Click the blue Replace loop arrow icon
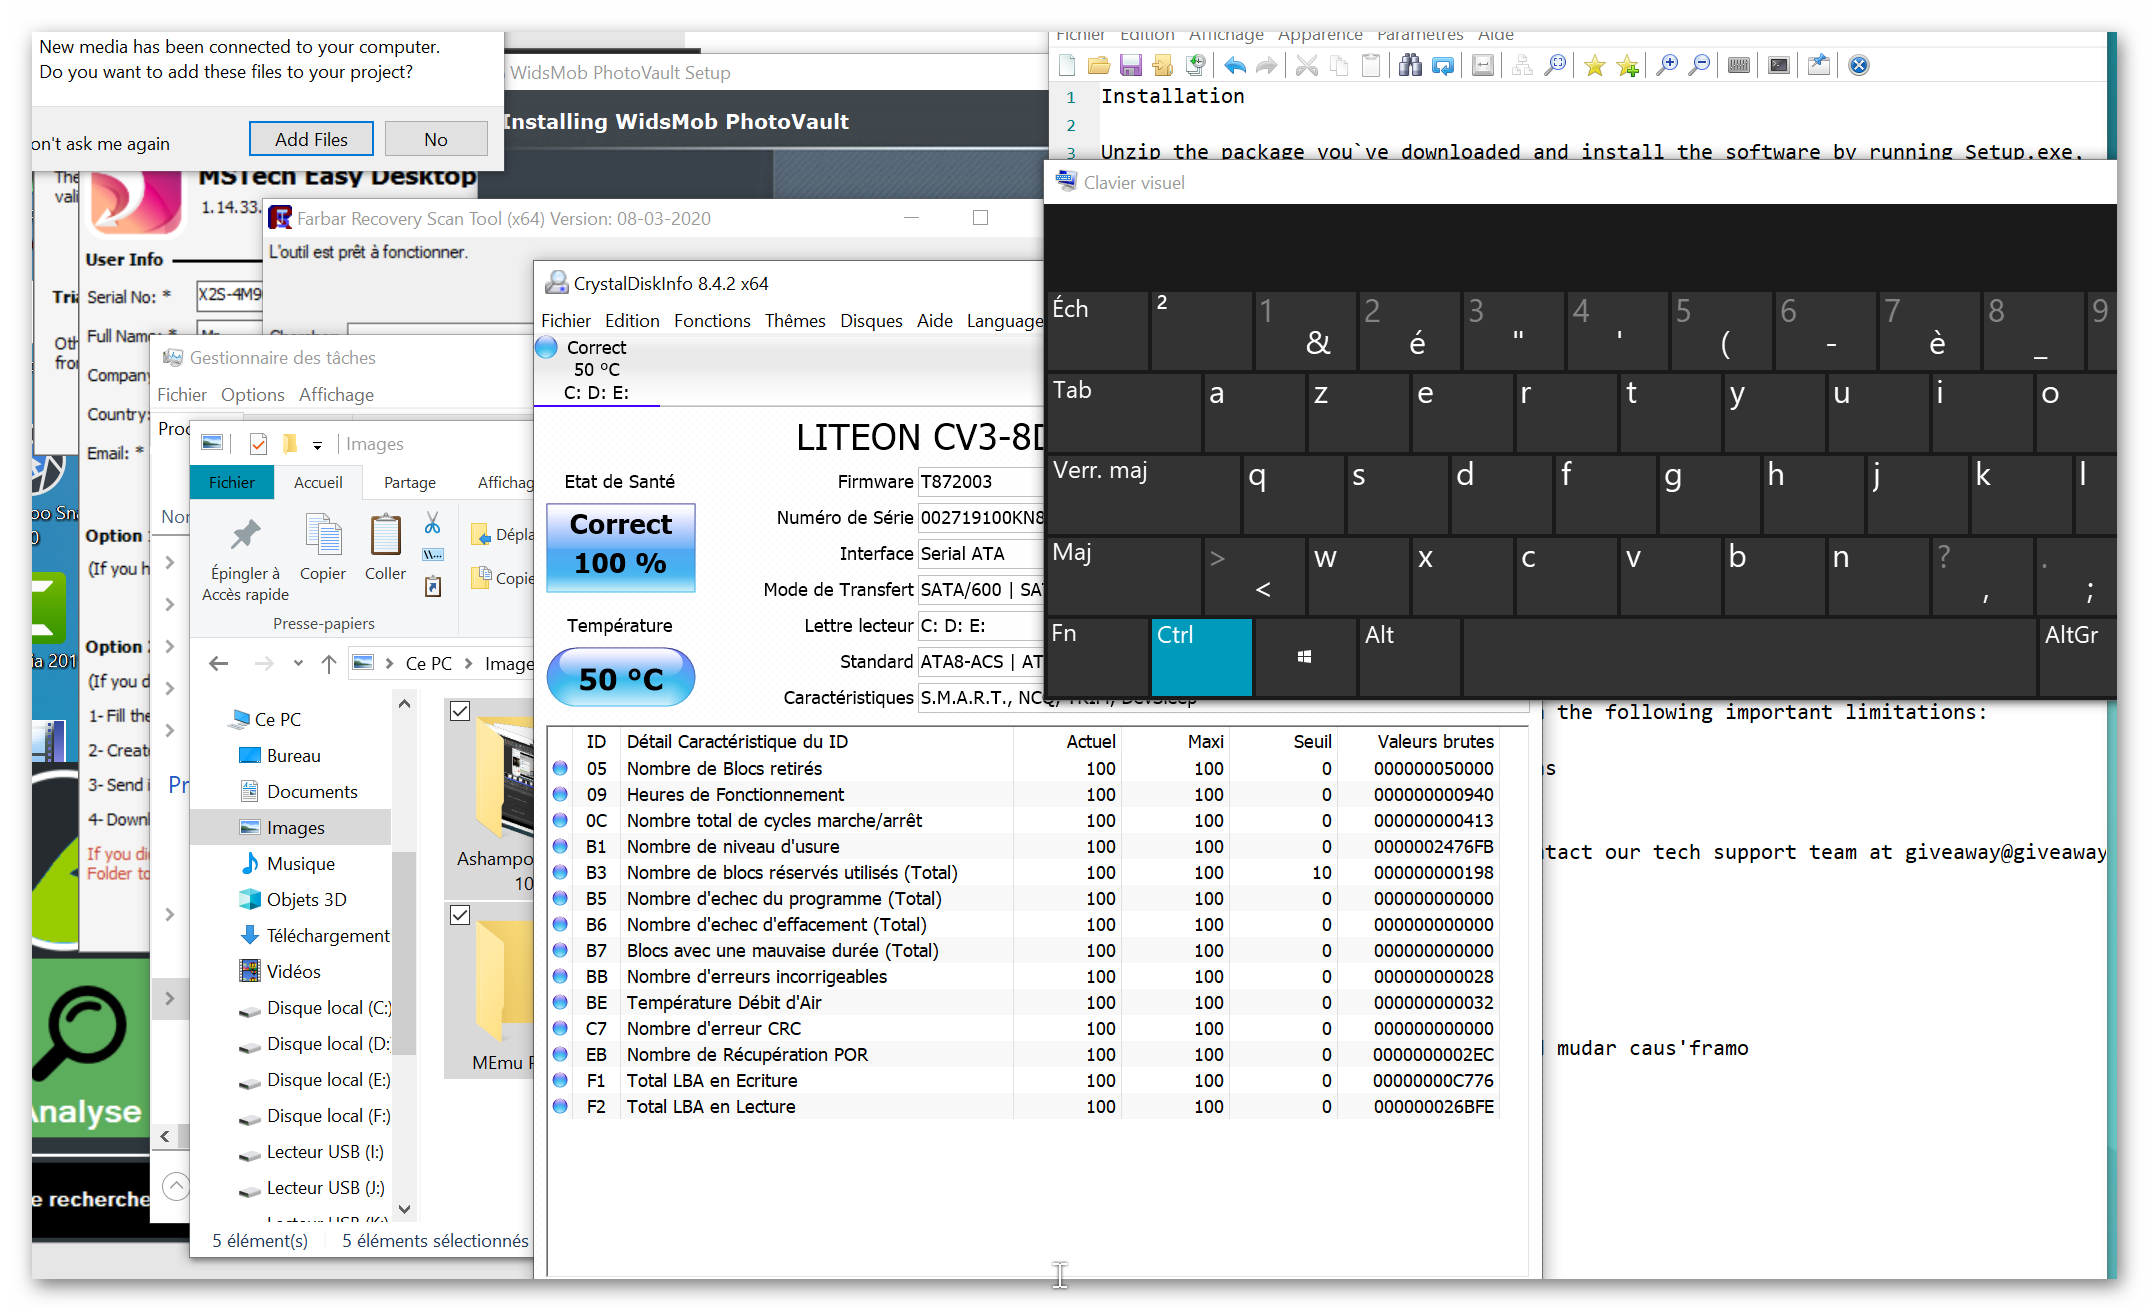Screen dimensions: 2149x1311 [1442, 66]
